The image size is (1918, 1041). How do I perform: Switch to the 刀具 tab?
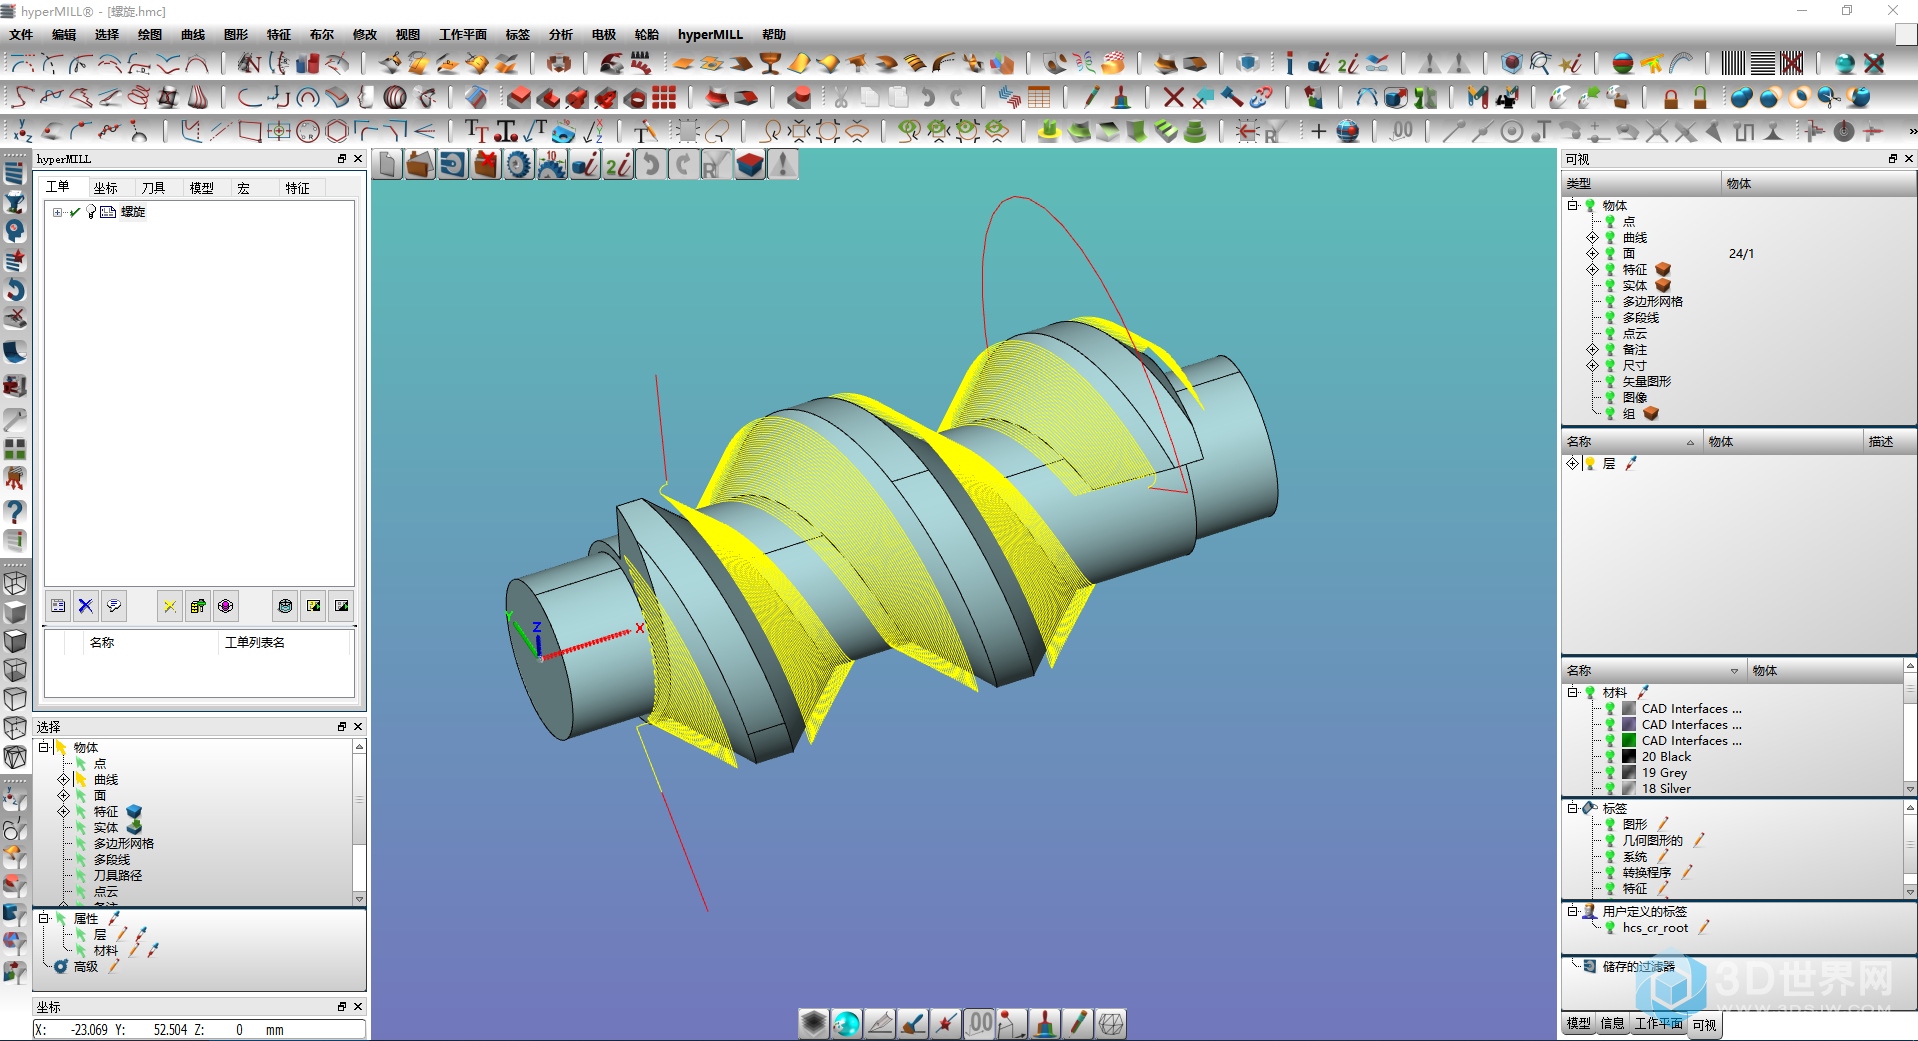coord(153,188)
